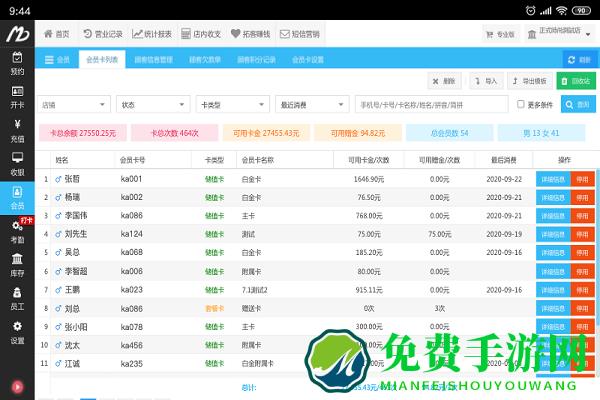600x400 pixels.
Task: Switch to the 顾客欠款单 tab
Action: click(205, 60)
